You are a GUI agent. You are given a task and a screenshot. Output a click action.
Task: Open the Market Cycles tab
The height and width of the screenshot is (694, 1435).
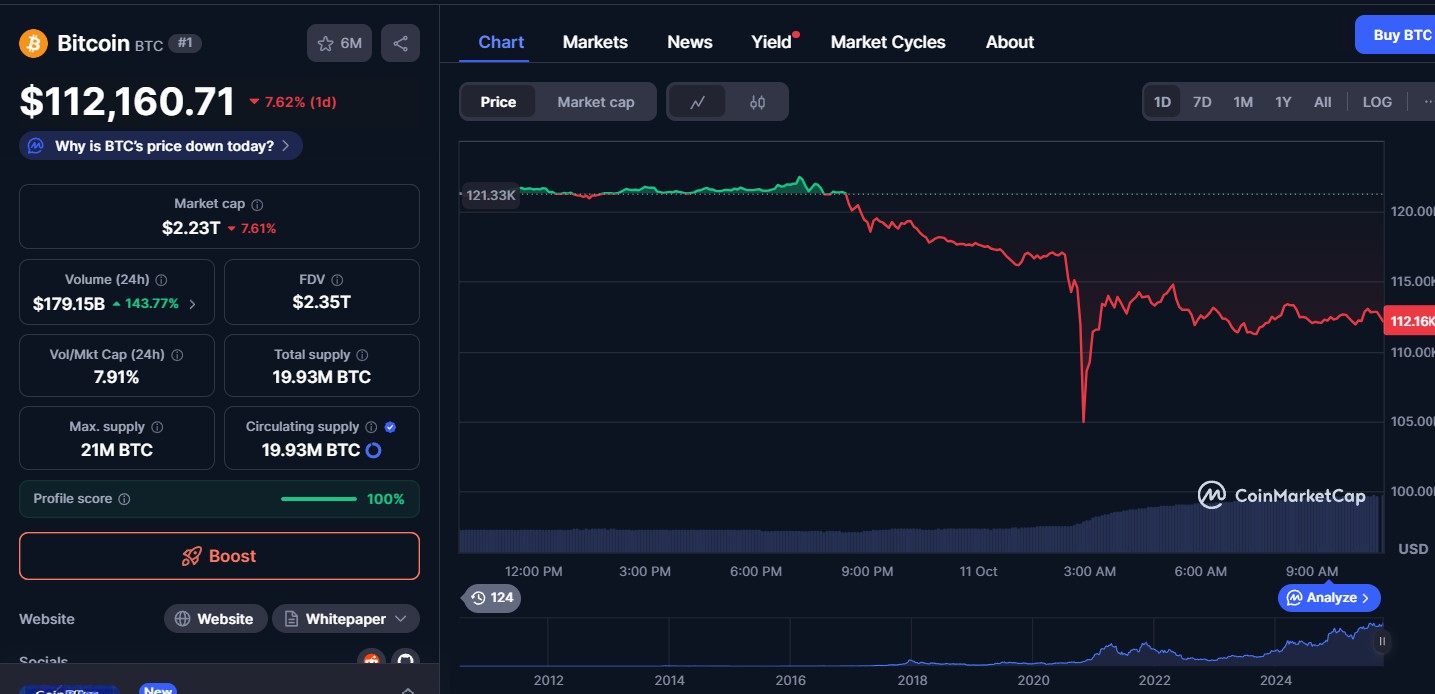coord(887,42)
